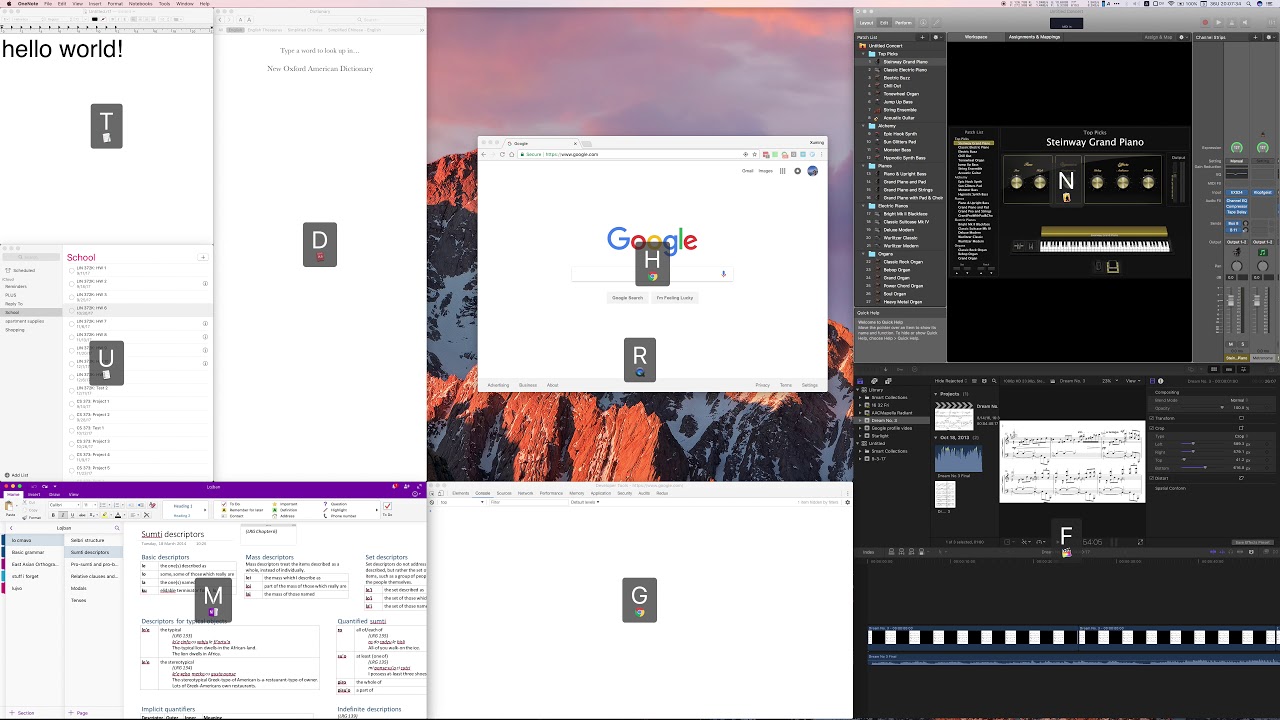The height and width of the screenshot is (720, 1280).
Task: Select the Heavy Metal Organ patch
Action: pyautogui.click(x=902, y=302)
